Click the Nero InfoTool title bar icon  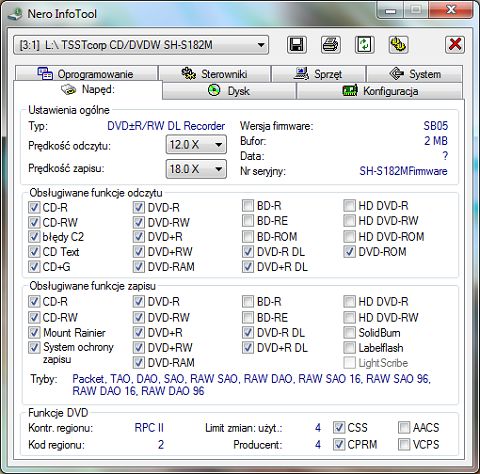pos(15,14)
